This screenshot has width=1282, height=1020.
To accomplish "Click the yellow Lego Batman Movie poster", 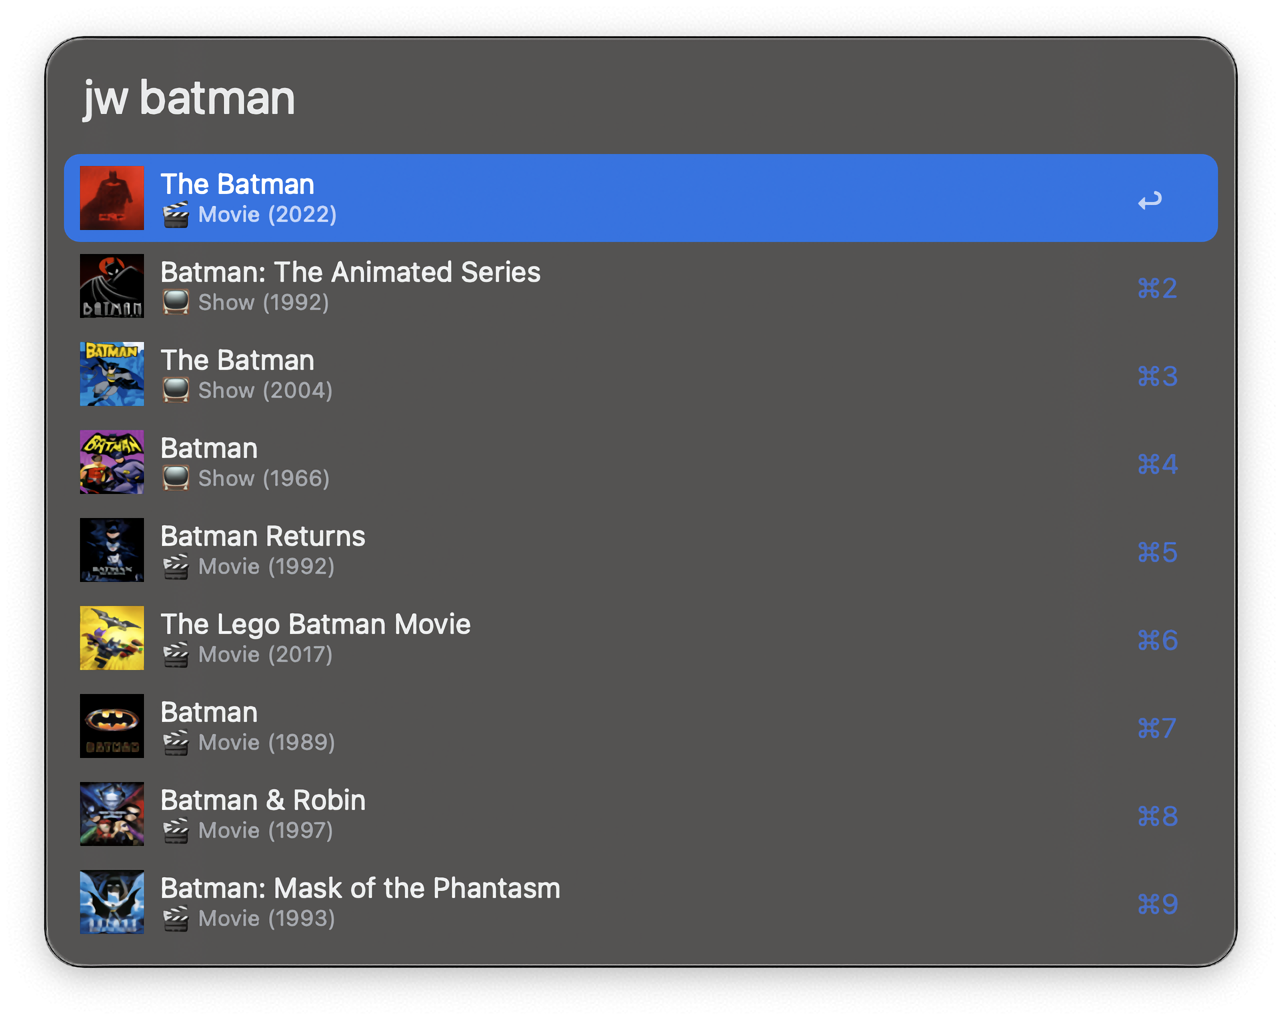I will (112, 638).
